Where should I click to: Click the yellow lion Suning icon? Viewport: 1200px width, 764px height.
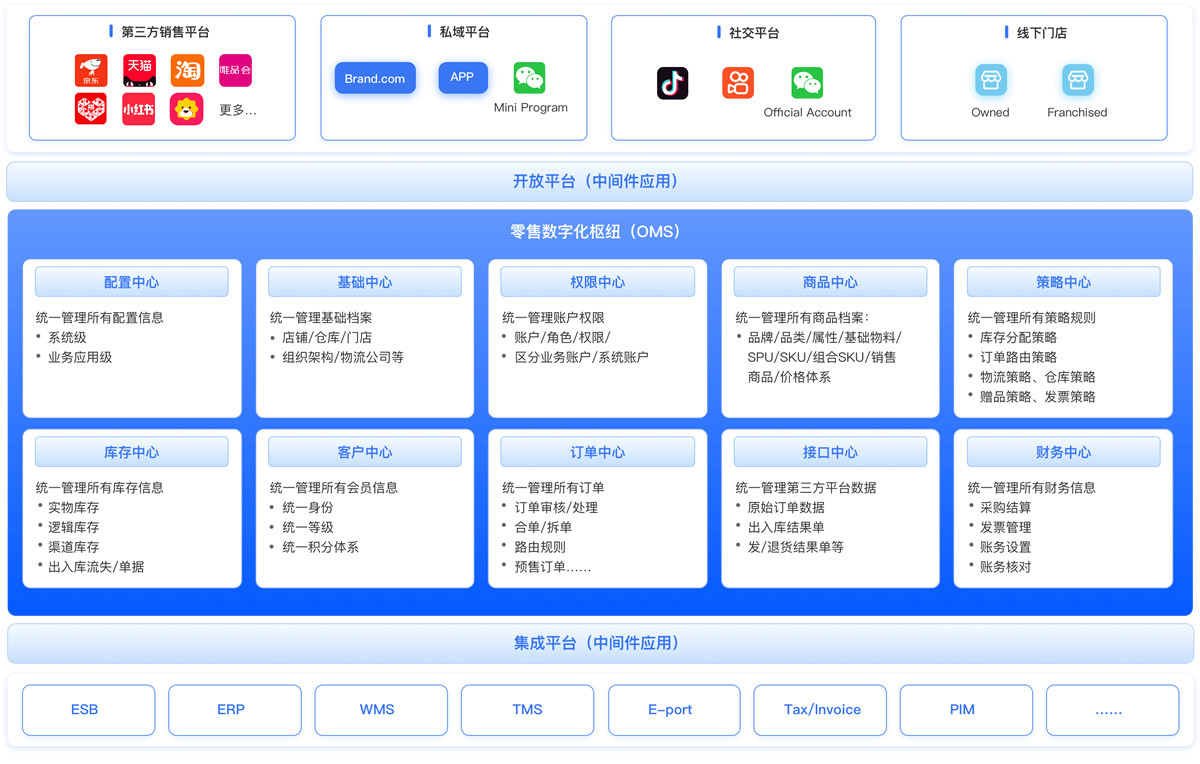[187, 109]
